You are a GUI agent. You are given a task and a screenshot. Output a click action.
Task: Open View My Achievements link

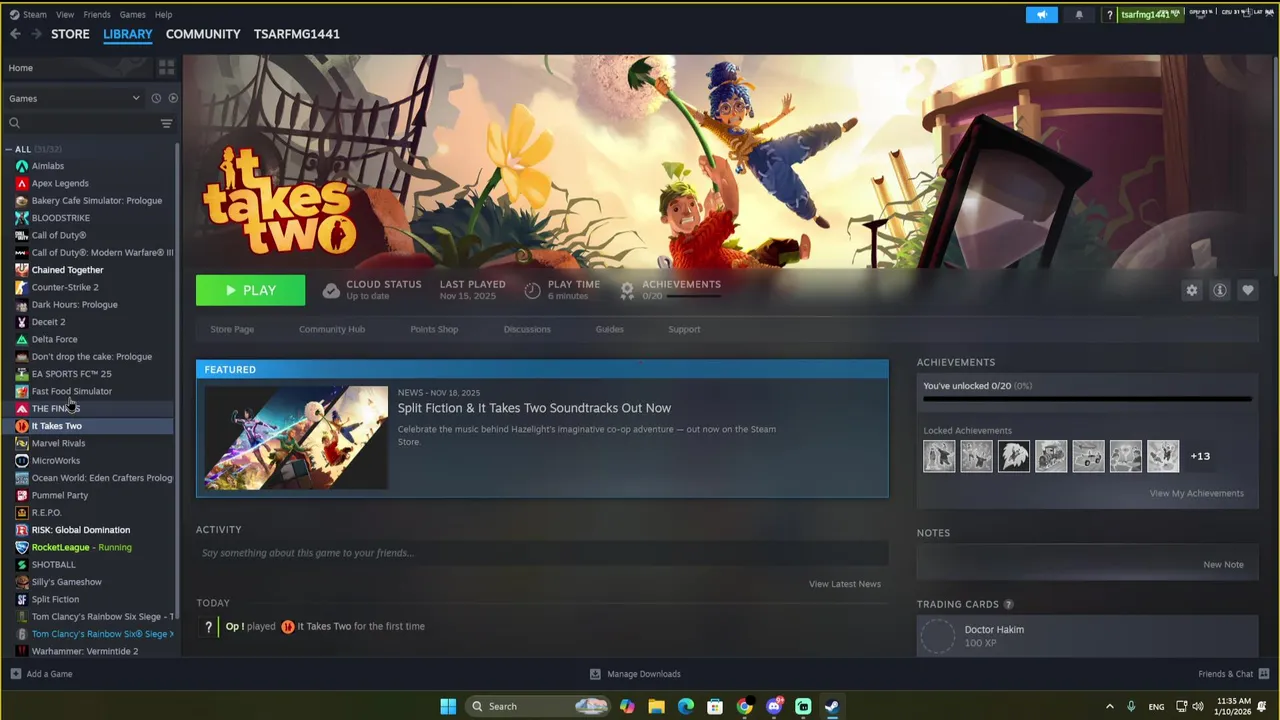[x=1196, y=493]
